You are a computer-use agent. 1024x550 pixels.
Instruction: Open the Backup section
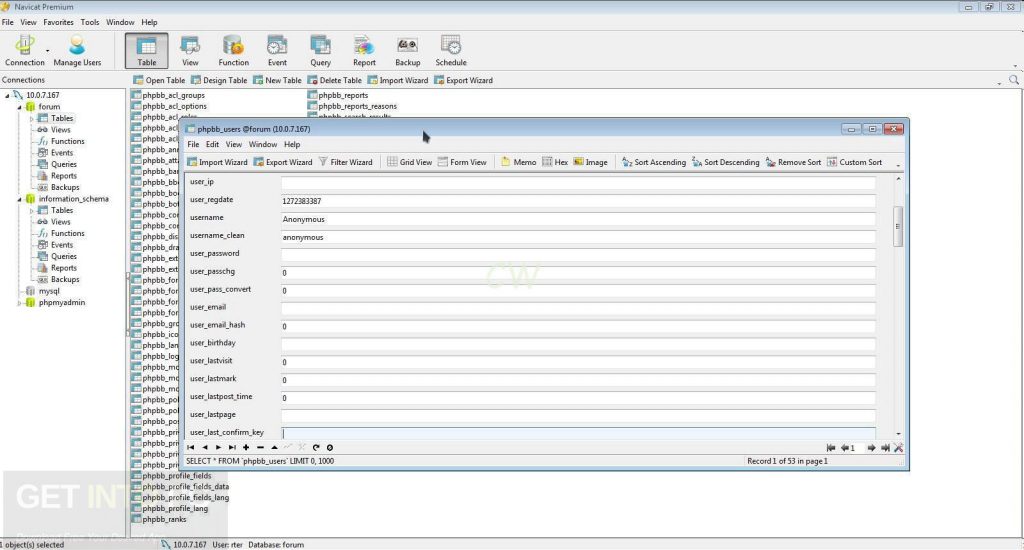(x=408, y=50)
